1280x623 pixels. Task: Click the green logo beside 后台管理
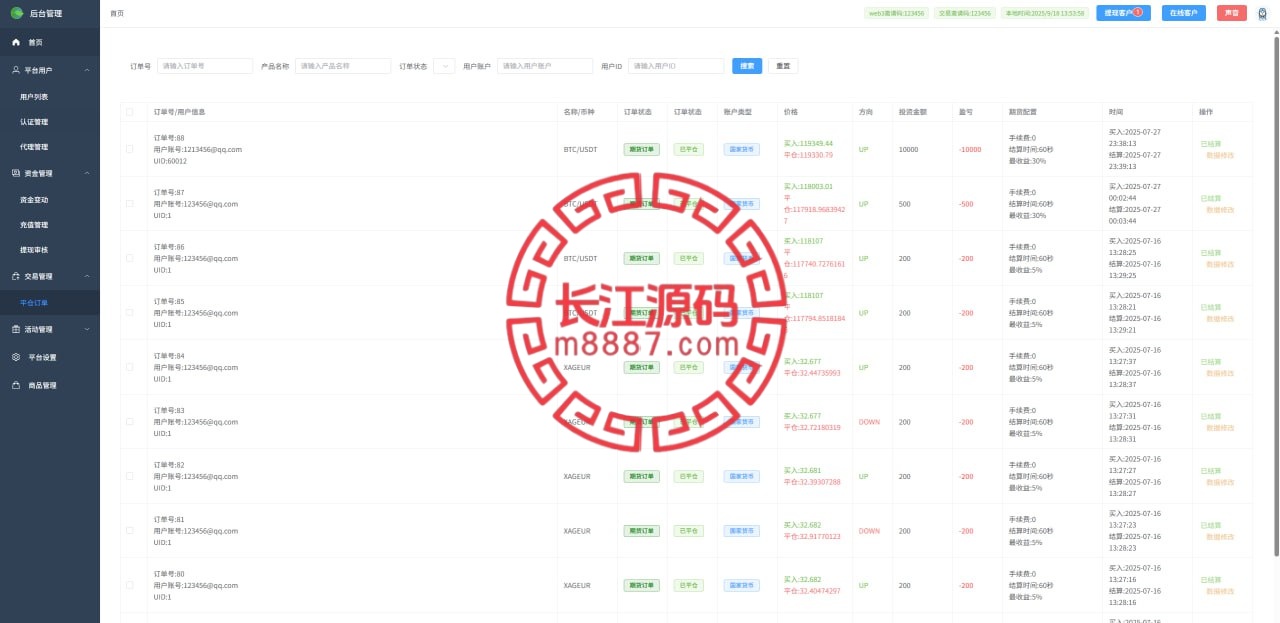(17, 13)
